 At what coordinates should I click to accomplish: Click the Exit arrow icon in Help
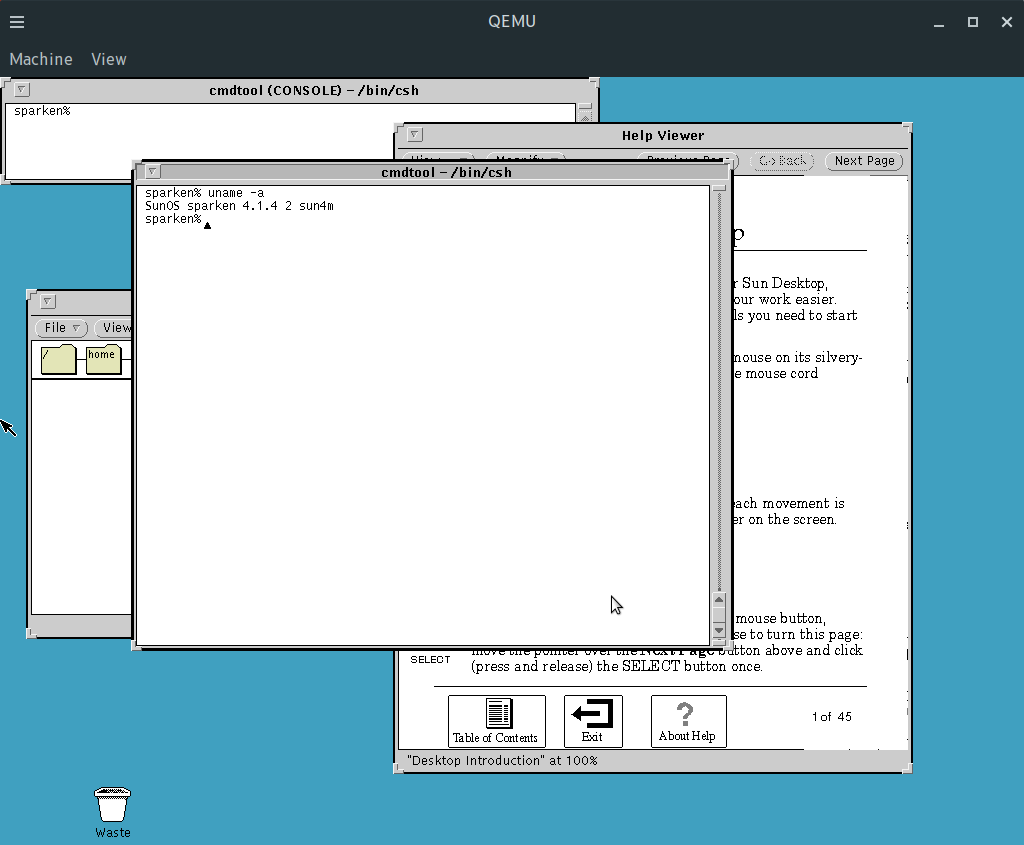tap(592, 720)
